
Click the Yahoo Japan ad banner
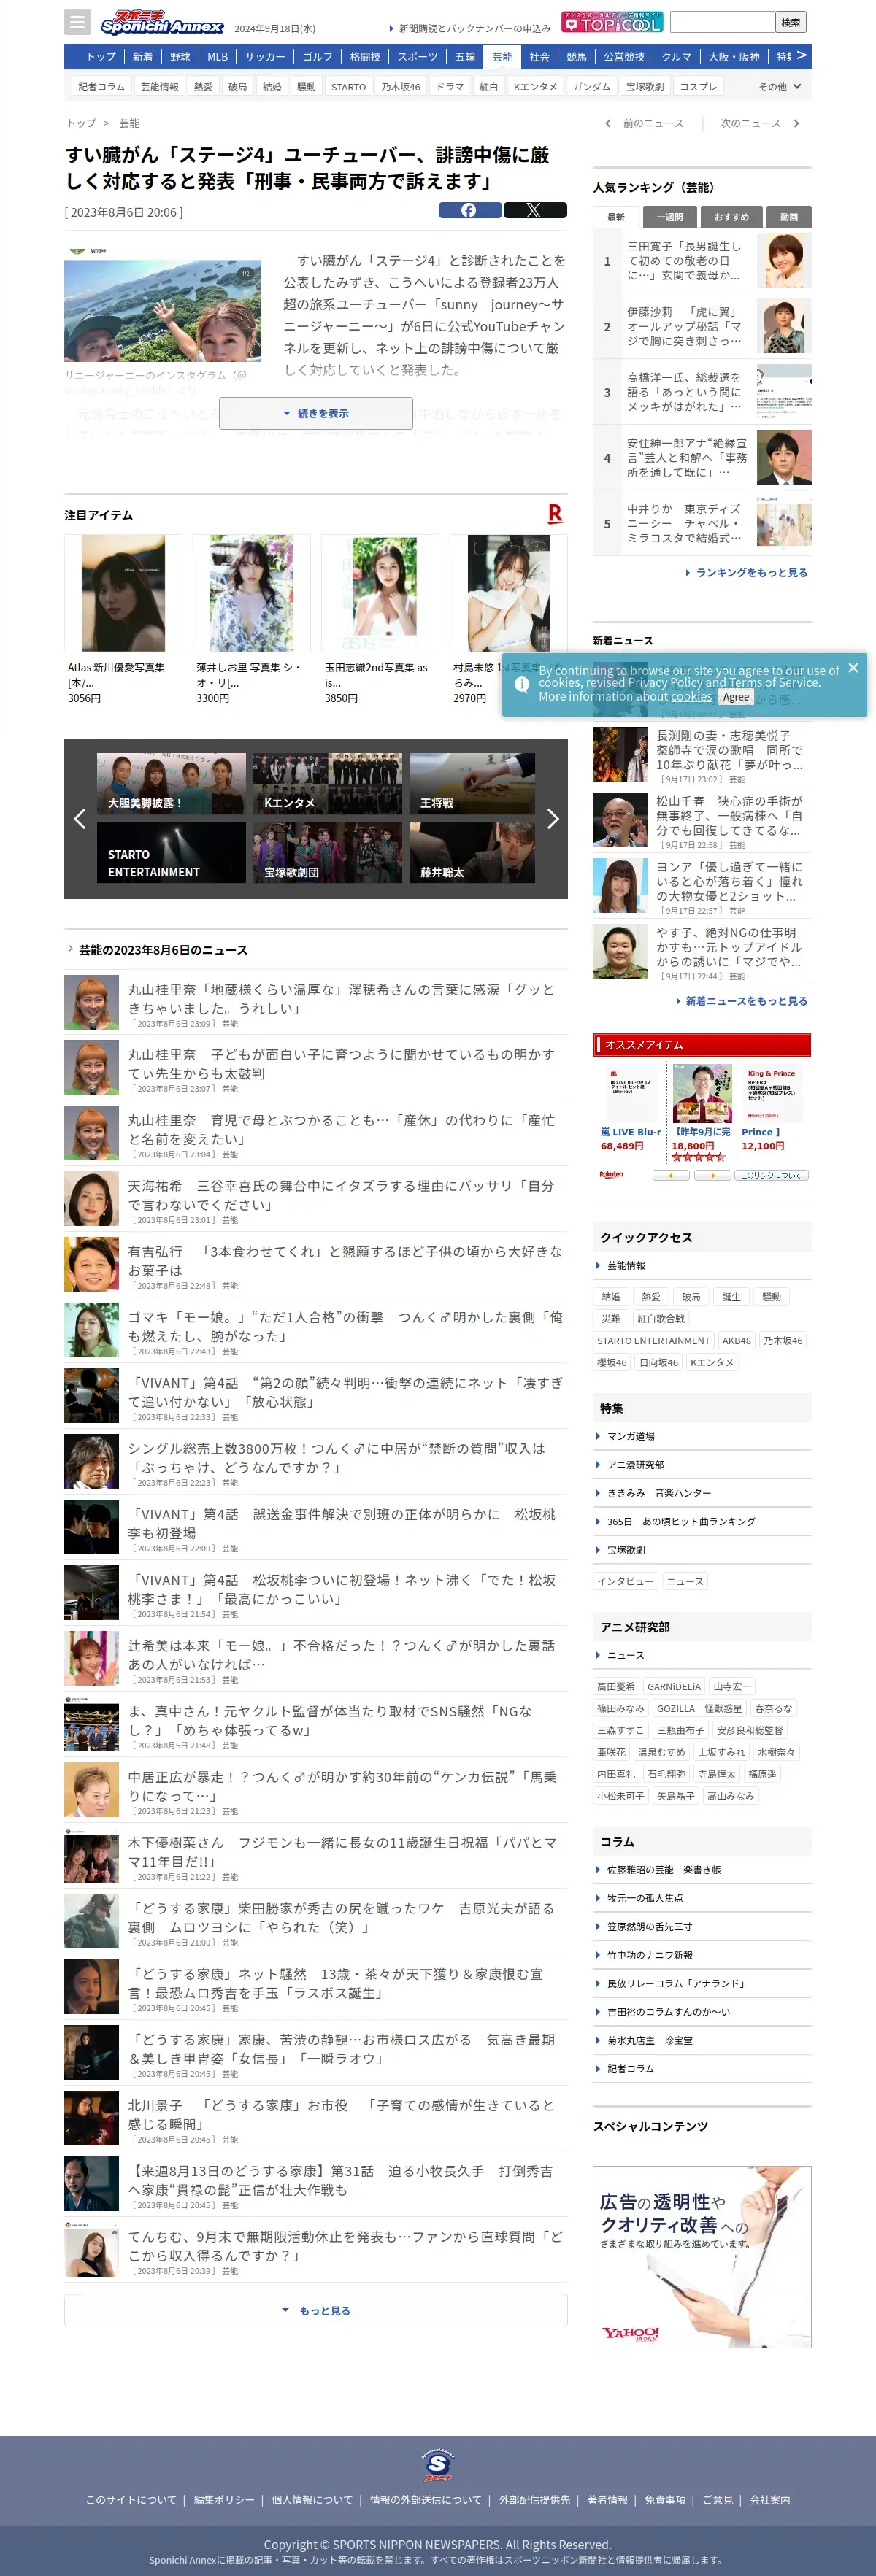pyautogui.click(x=702, y=2257)
